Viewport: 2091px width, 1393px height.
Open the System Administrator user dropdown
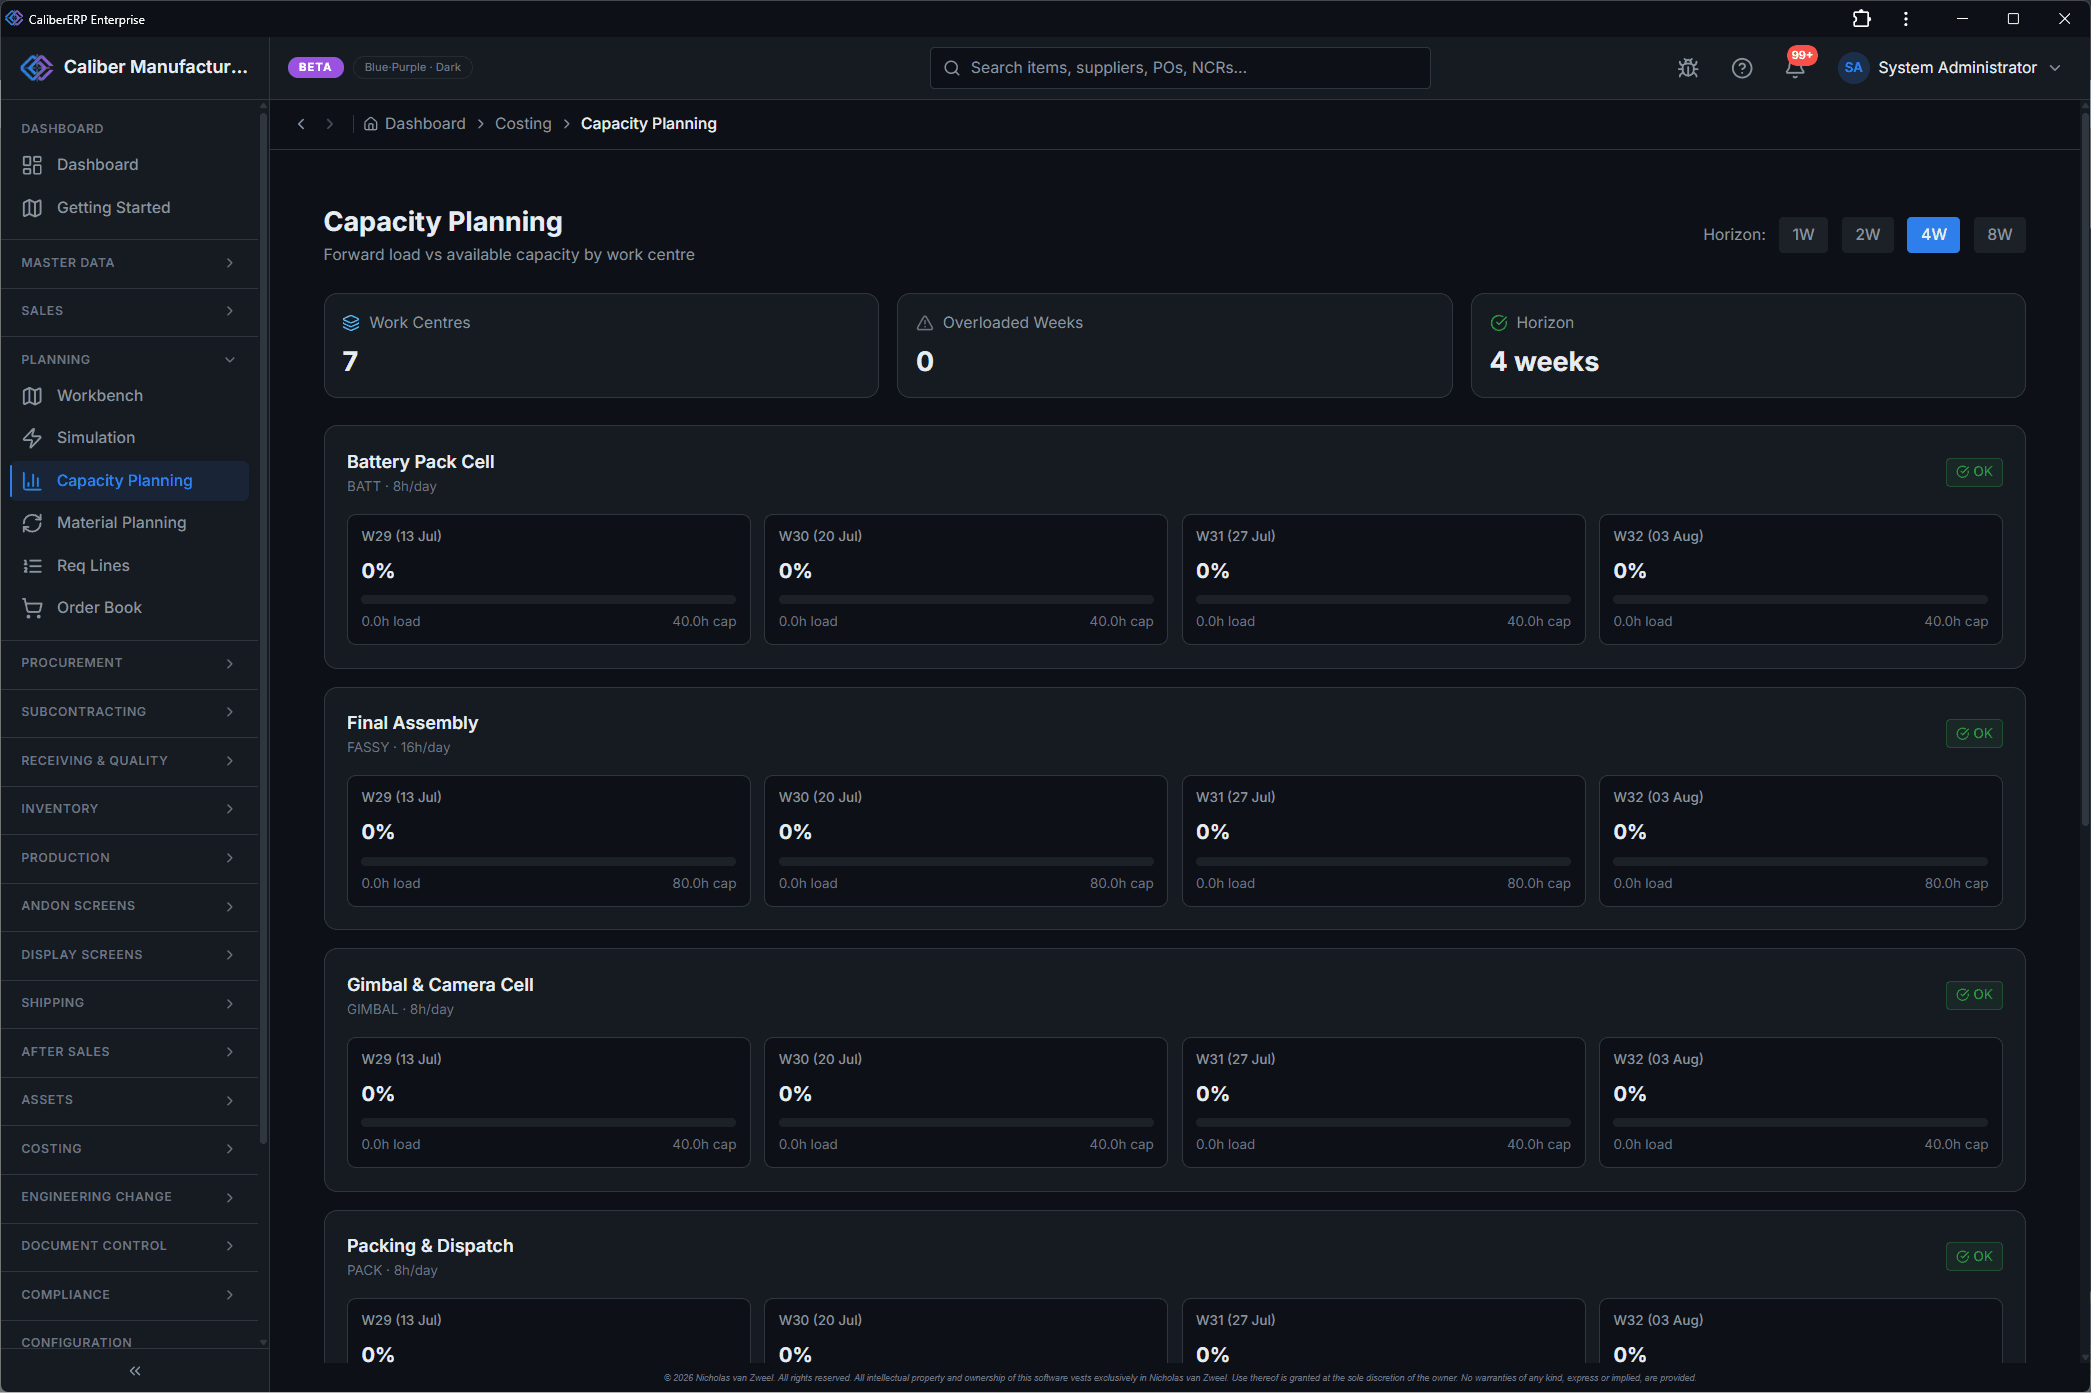point(1951,68)
